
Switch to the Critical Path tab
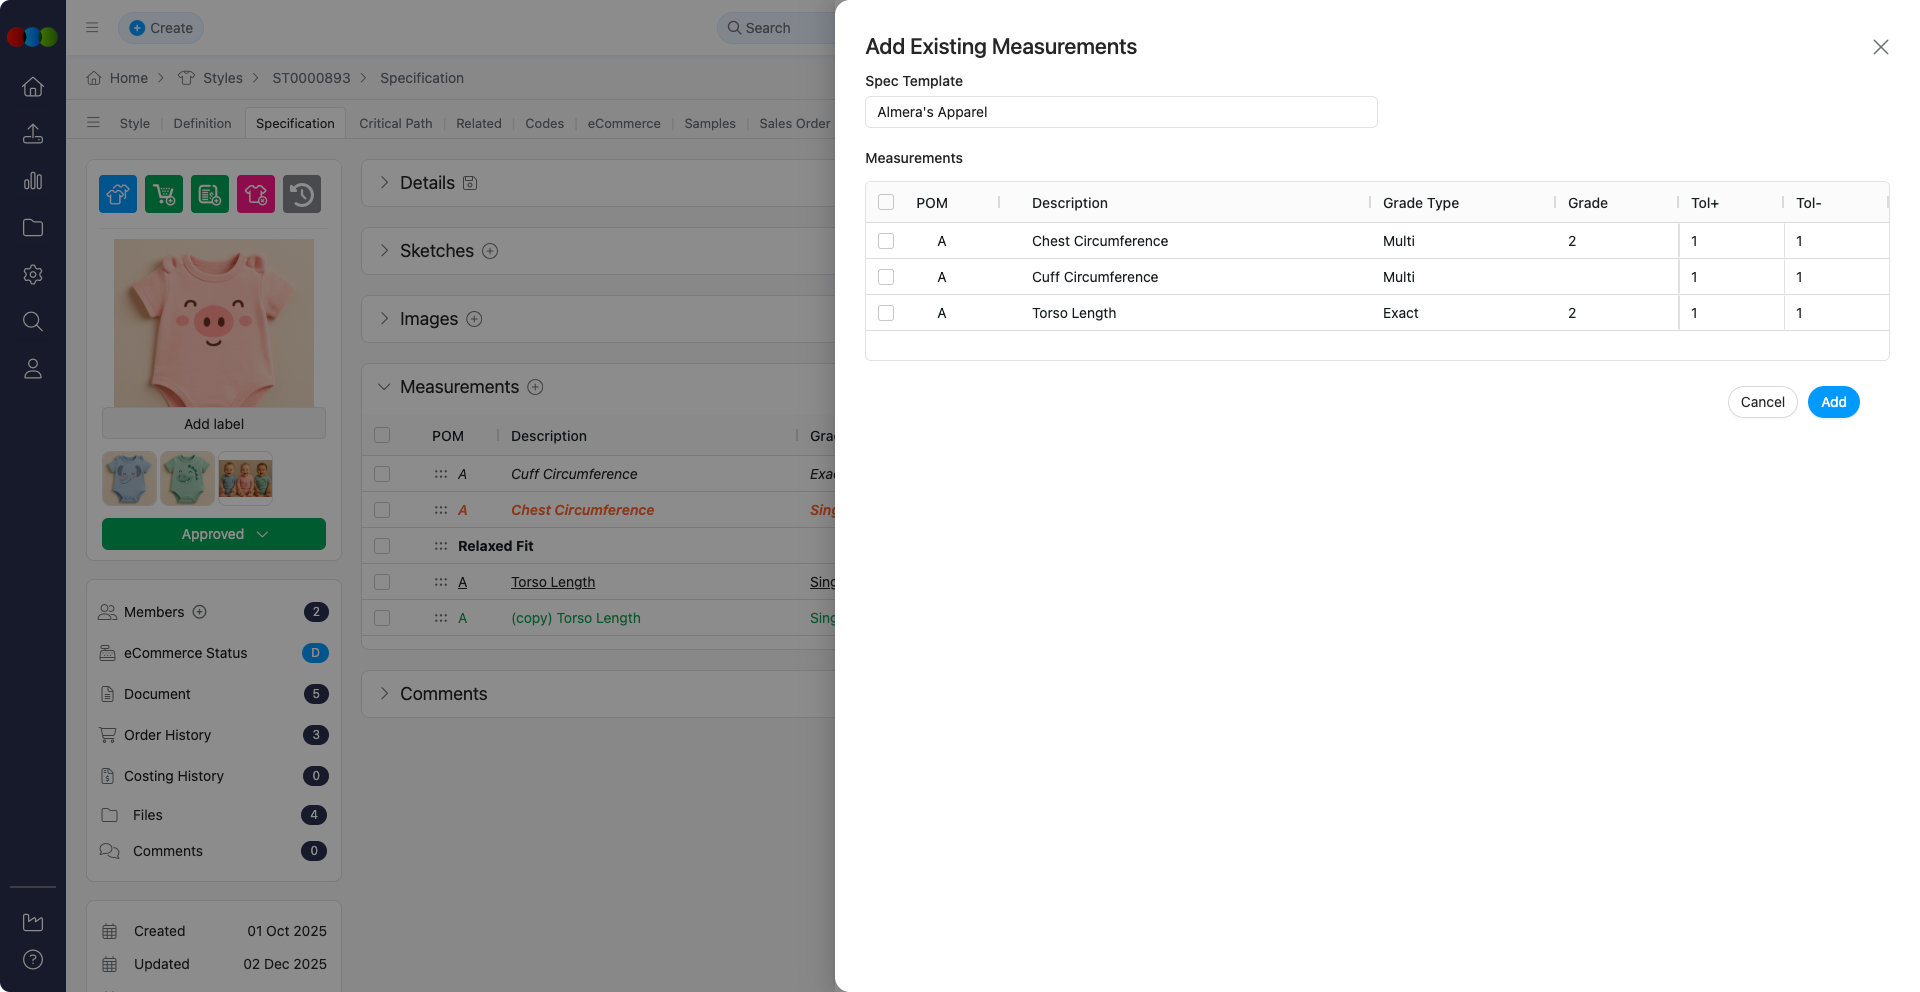(396, 123)
